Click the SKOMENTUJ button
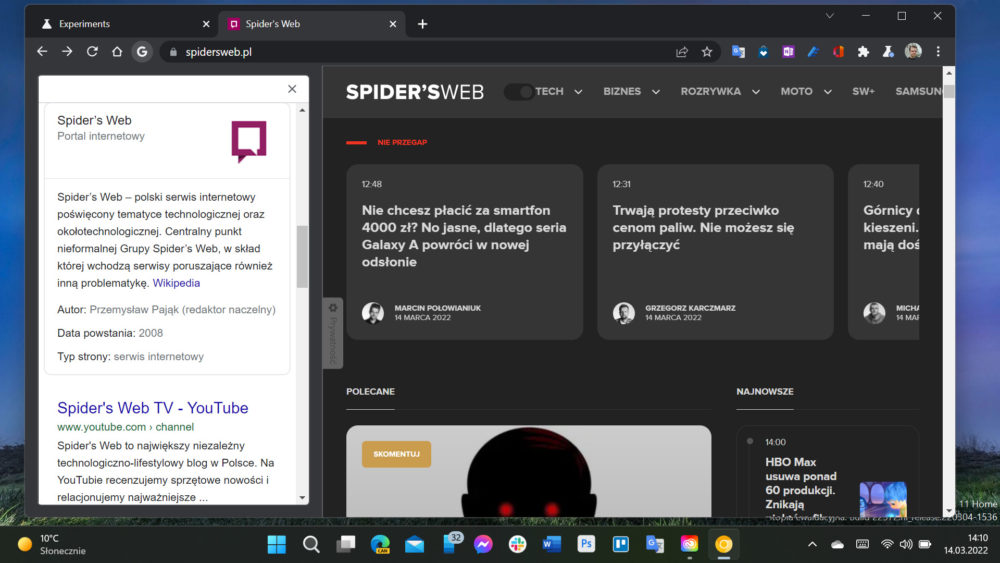Screen dimensions: 1000x563 [x=396, y=454]
